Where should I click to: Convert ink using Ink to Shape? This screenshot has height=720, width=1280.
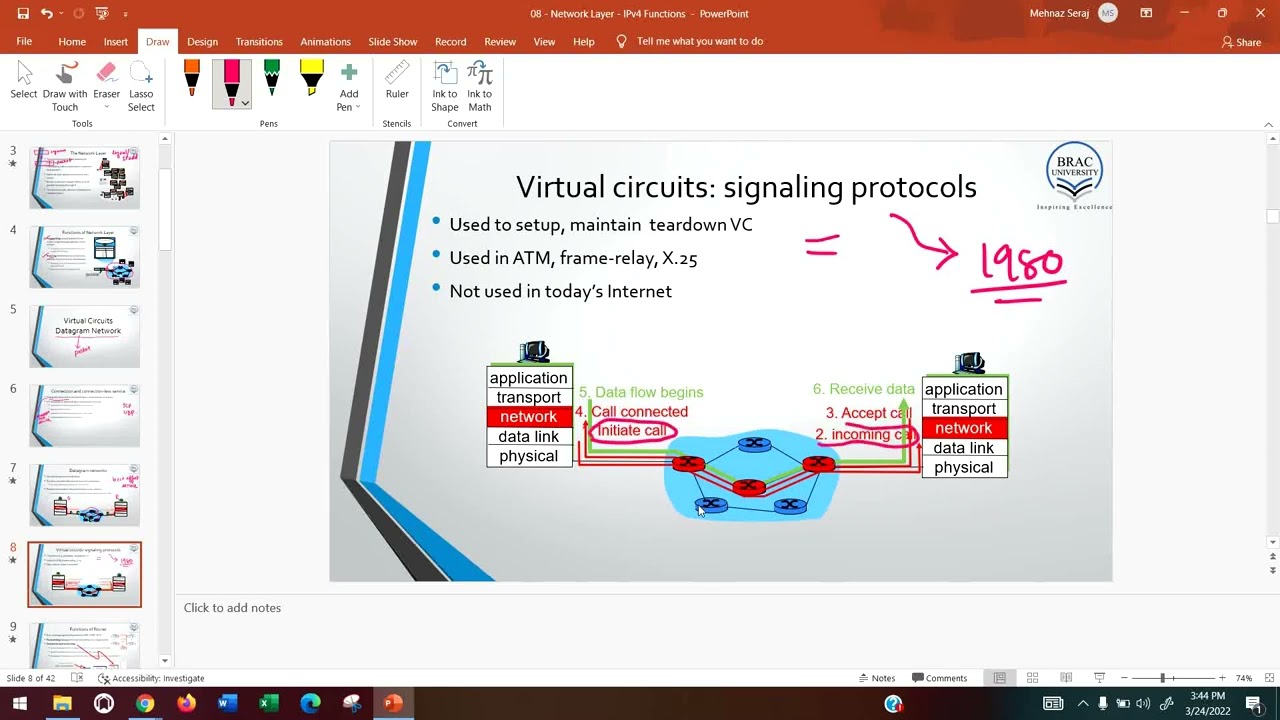point(445,87)
